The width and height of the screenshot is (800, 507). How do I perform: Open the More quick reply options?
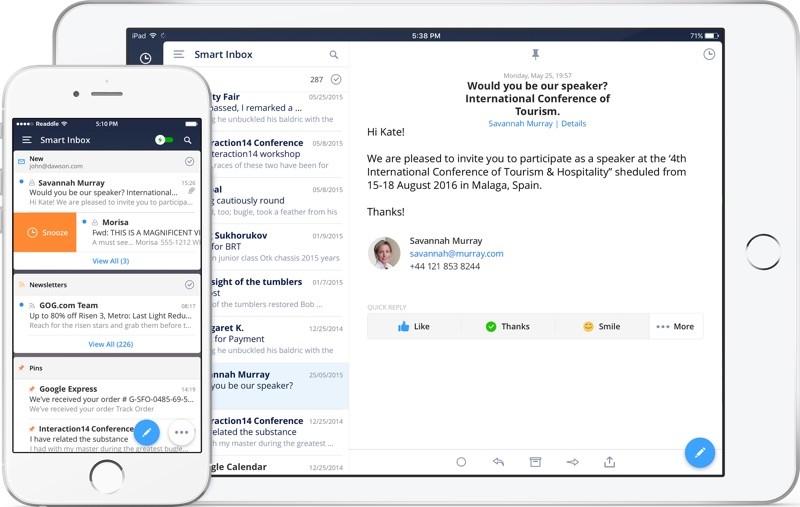click(676, 326)
